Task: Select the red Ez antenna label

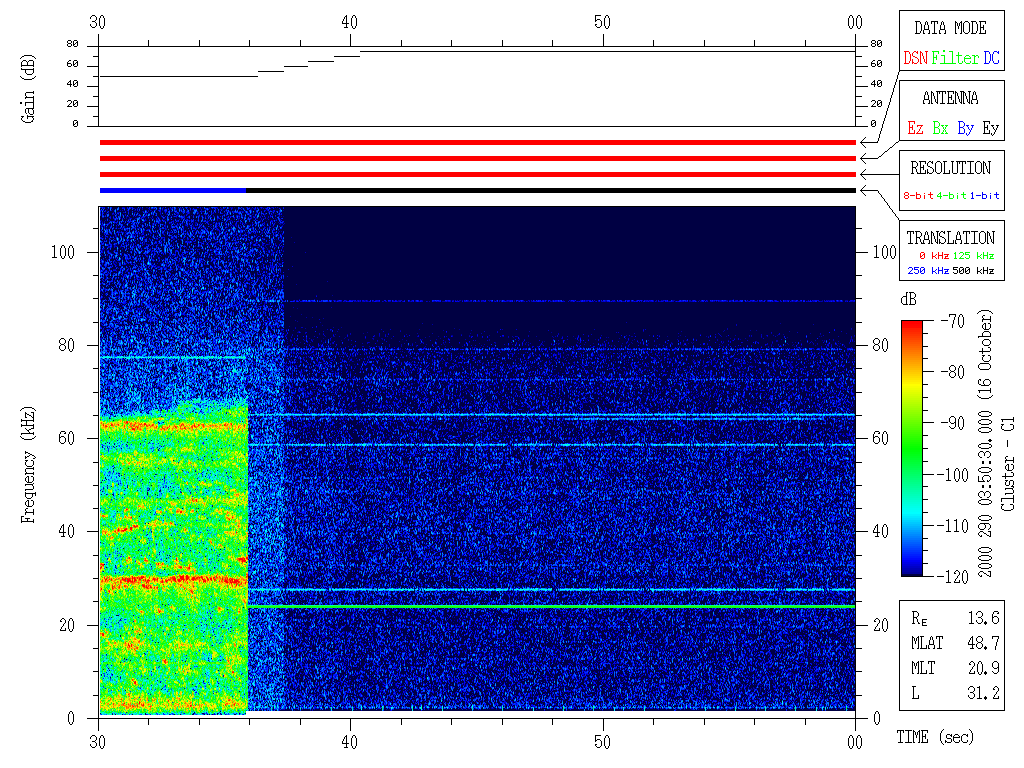Action: pyautogui.click(x=915, y=128)
